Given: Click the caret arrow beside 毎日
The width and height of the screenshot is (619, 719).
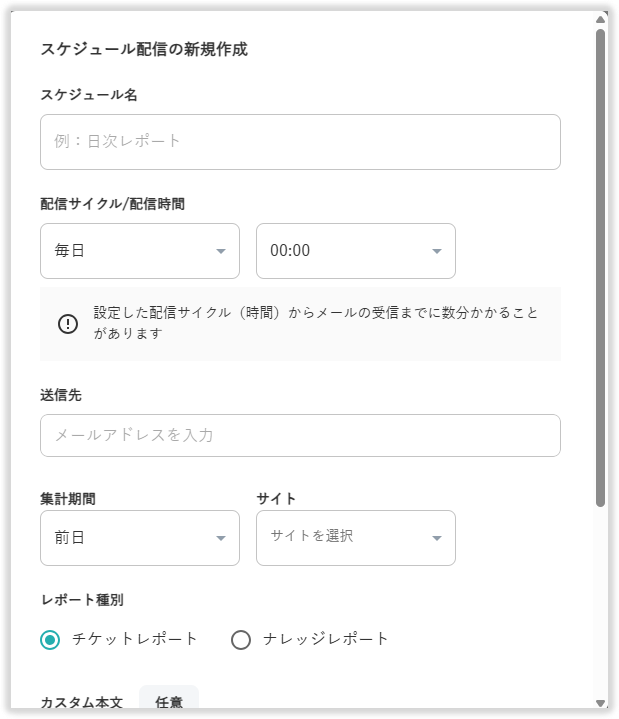Looking at the screenshot, I should [221, 251].
